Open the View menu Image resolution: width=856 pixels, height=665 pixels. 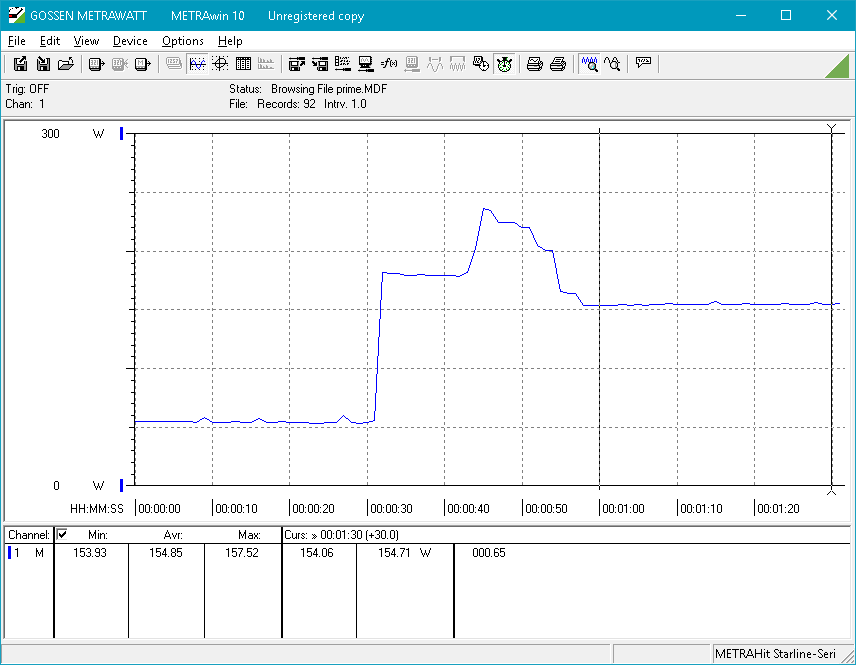[87, 41]
